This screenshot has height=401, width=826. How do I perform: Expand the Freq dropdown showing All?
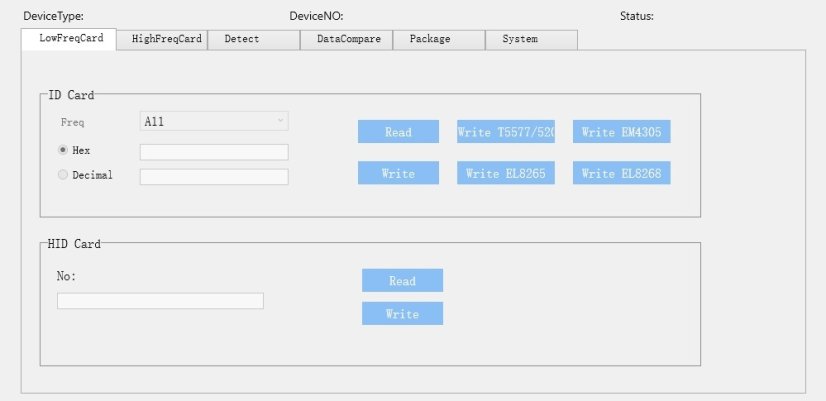[x=214, y=121]
